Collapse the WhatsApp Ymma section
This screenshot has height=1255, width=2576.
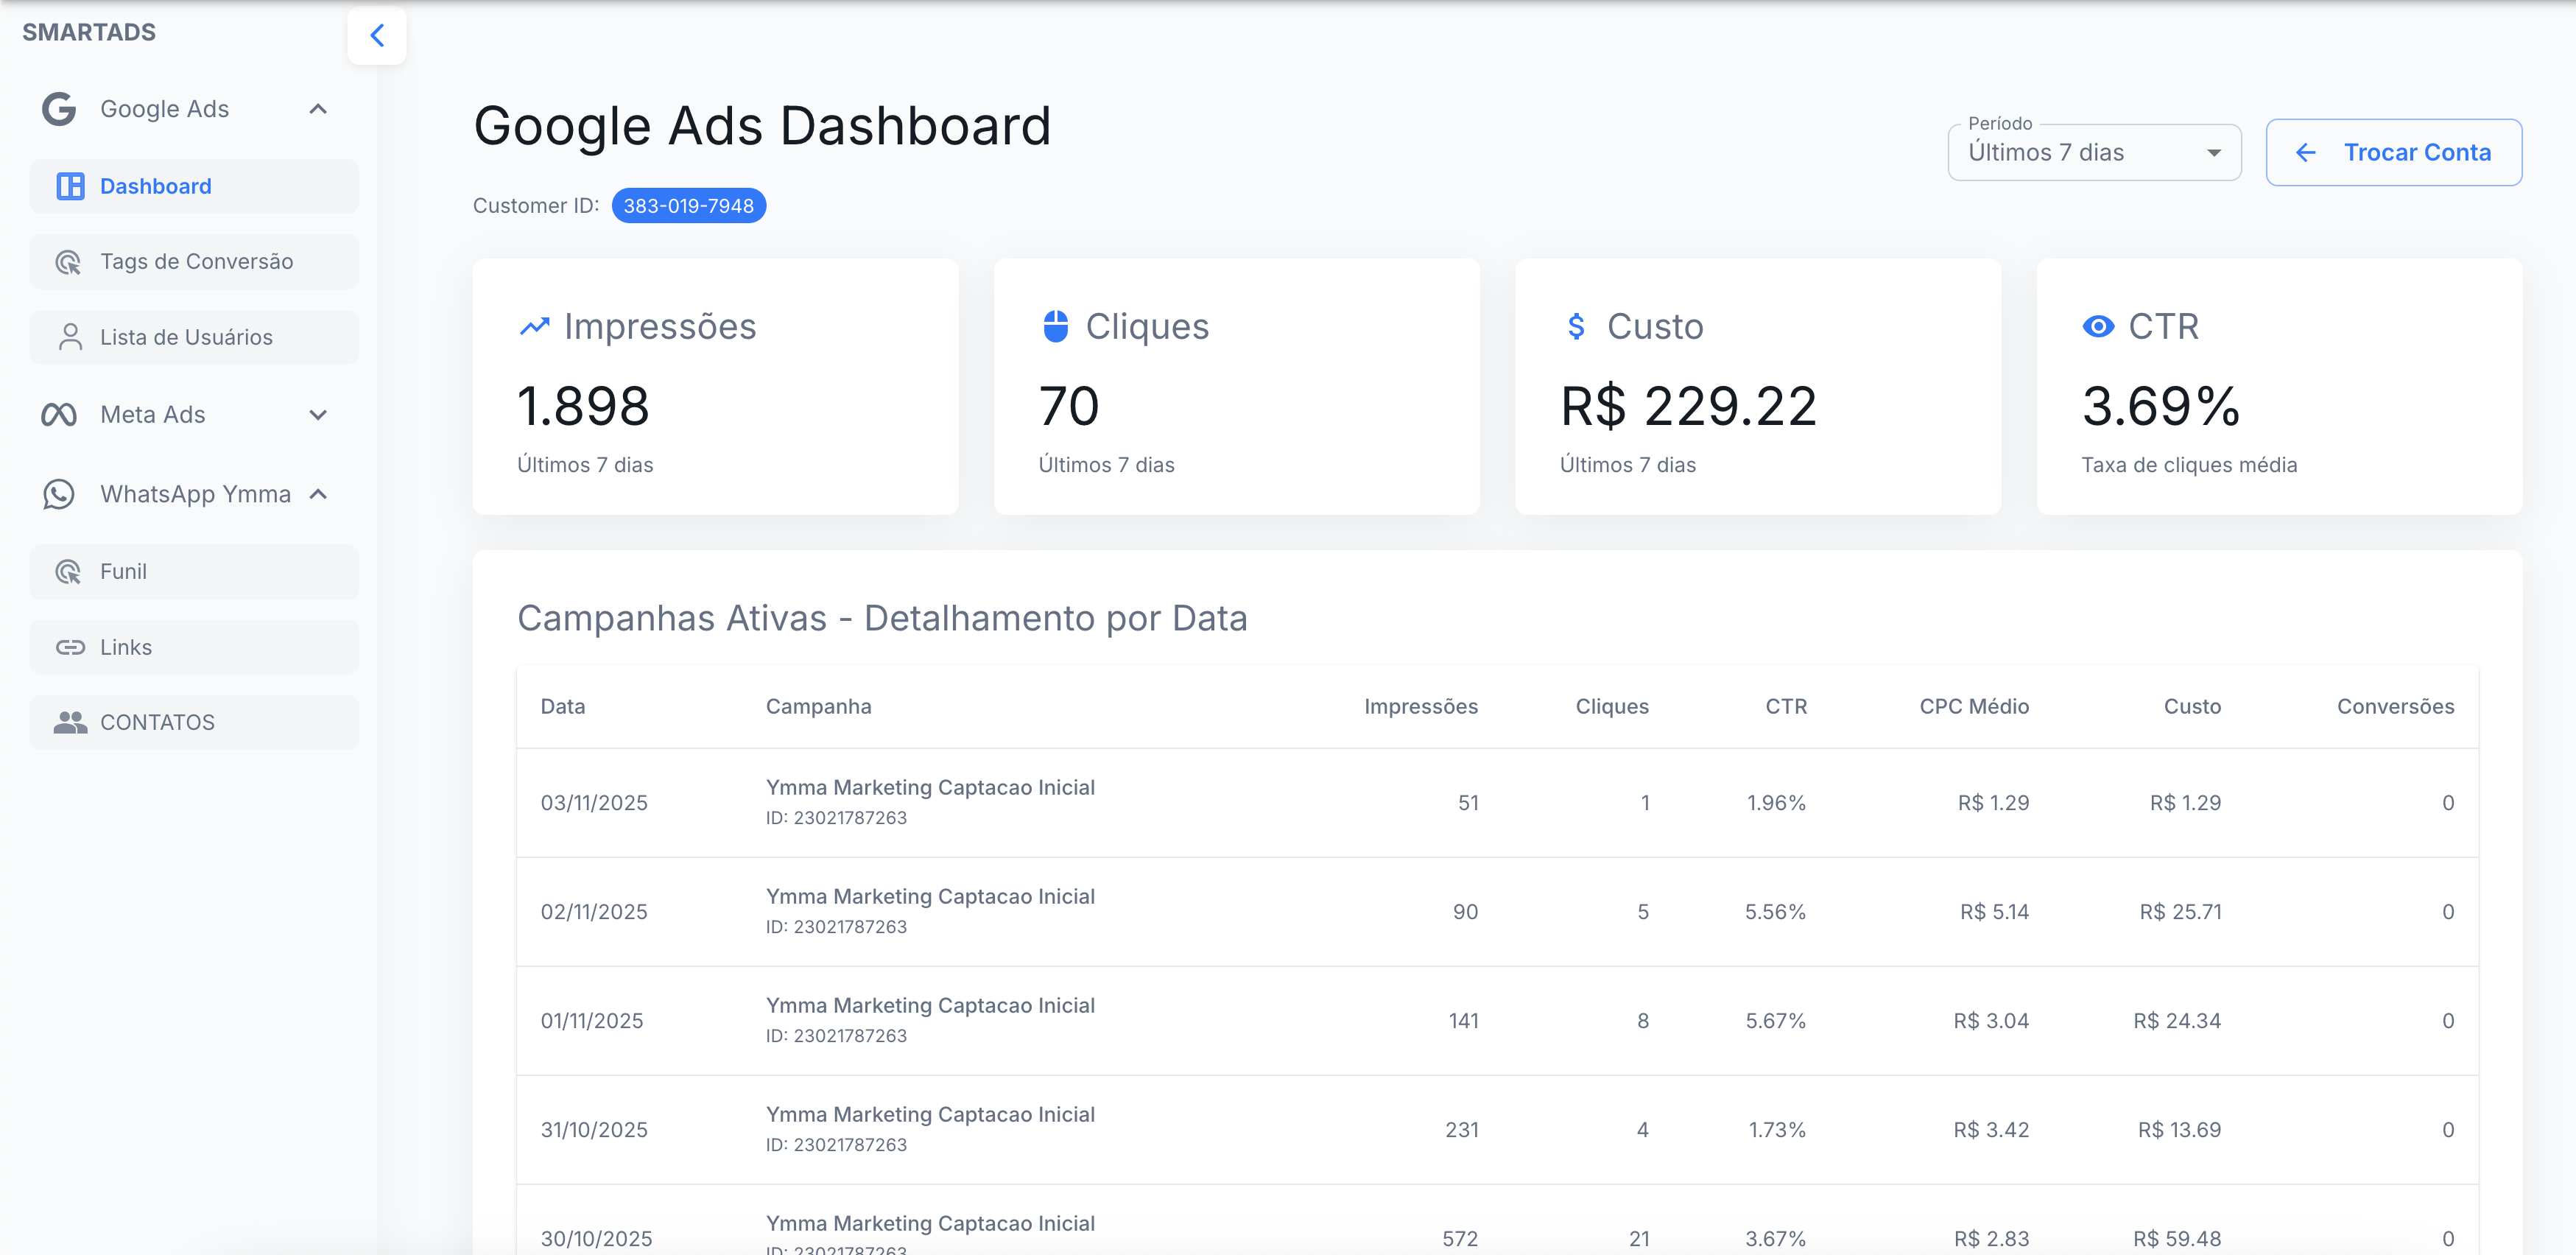coord(318,493)
